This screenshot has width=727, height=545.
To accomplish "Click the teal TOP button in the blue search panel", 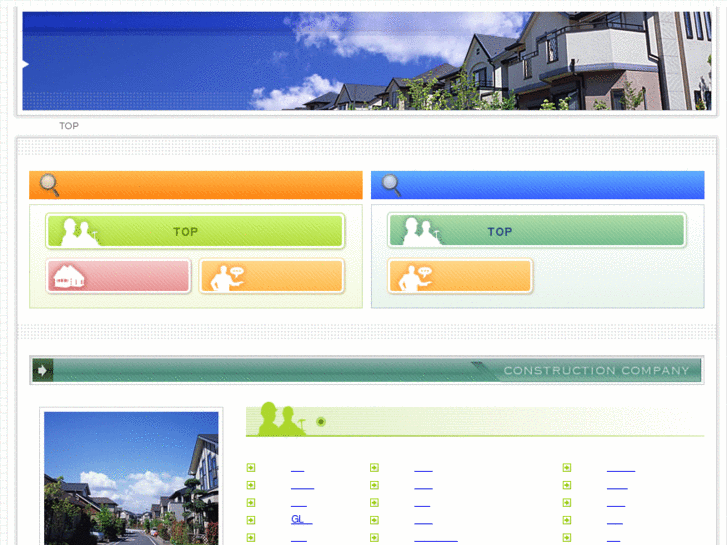I will (537, 231).
